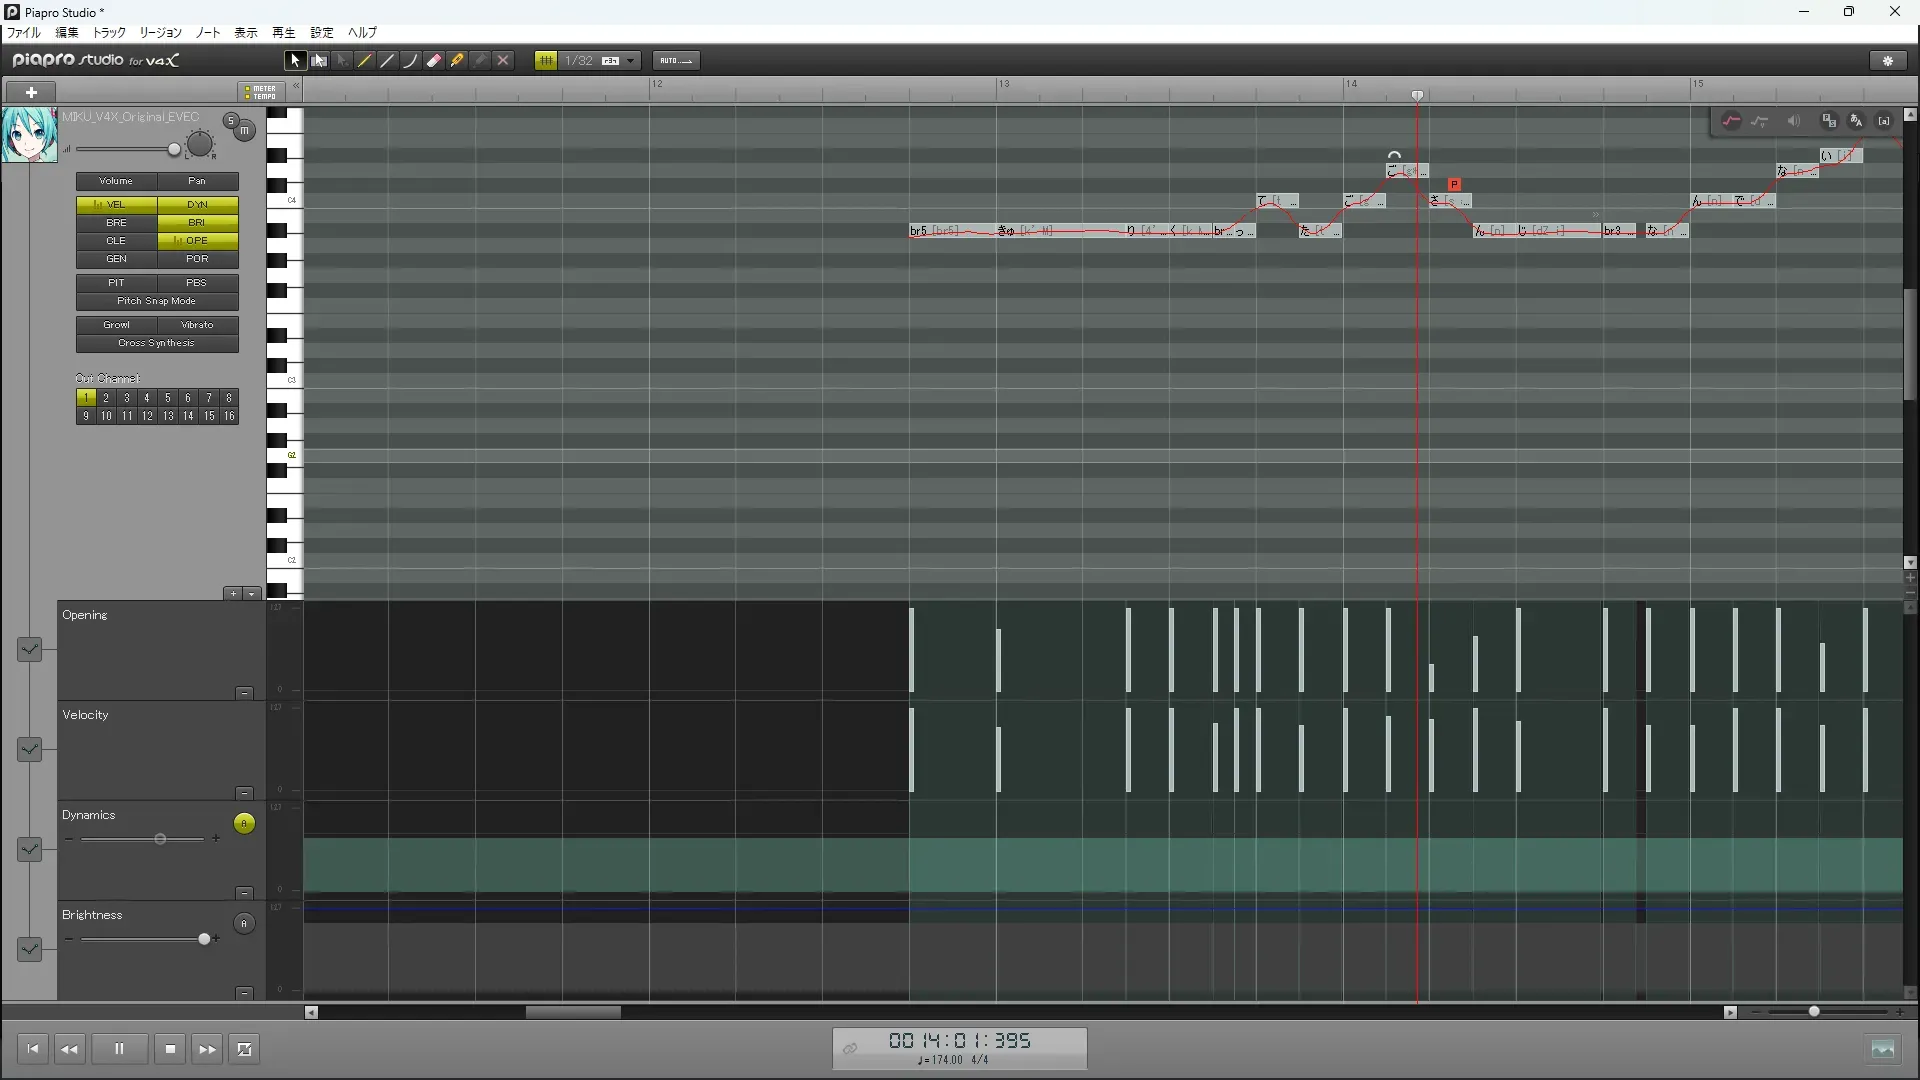1920x1080 pixels.
Task: Click the add track plus button
Action: (31, 92)
